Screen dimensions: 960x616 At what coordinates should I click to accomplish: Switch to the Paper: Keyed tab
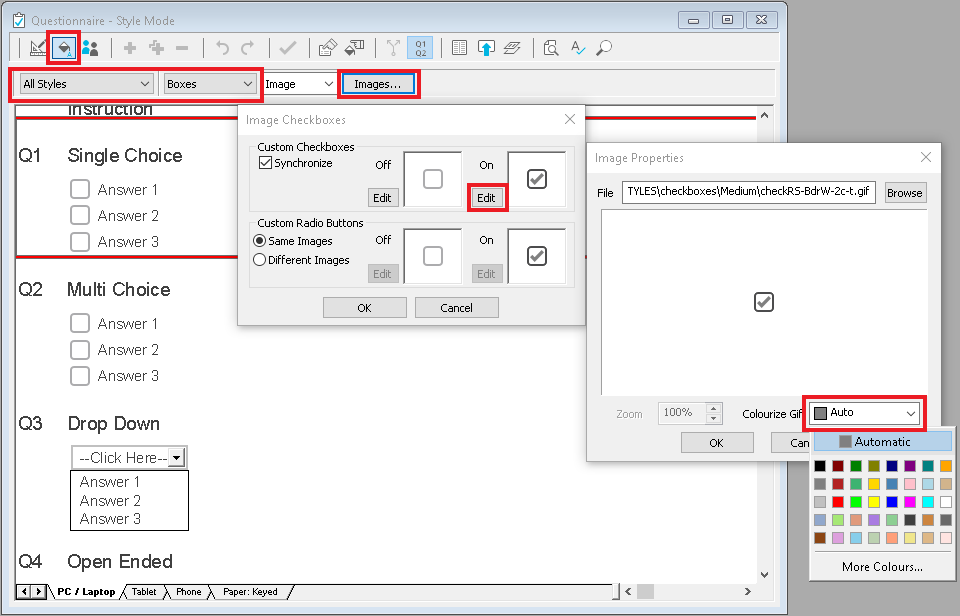[x=252, y=591]
